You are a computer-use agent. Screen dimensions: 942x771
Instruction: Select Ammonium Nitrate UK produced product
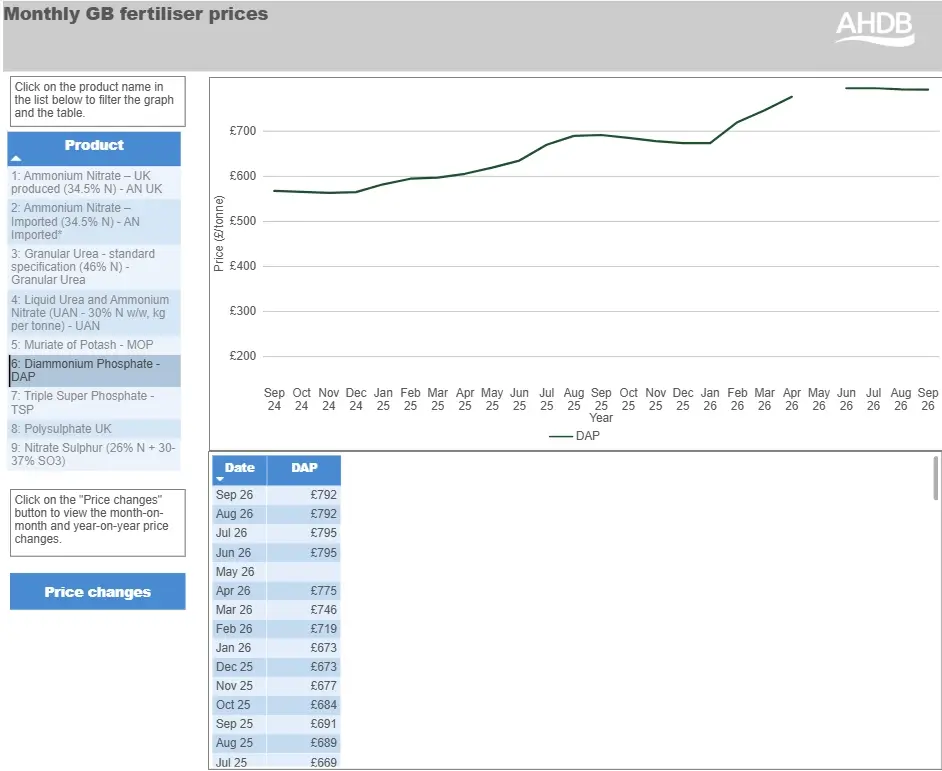(94, 182)
